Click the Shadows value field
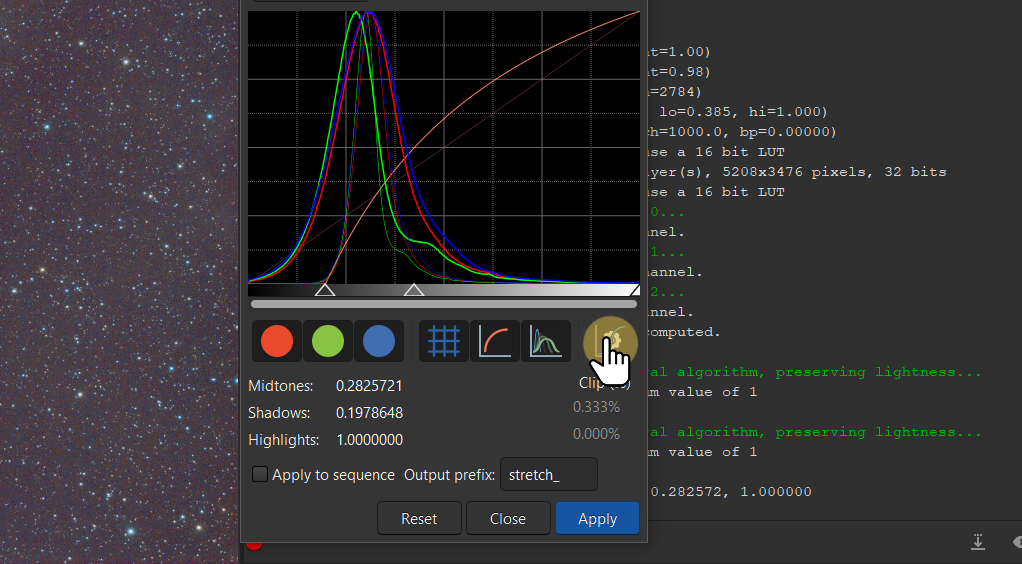The image size is (1022, 564). [x=370, y=413]
